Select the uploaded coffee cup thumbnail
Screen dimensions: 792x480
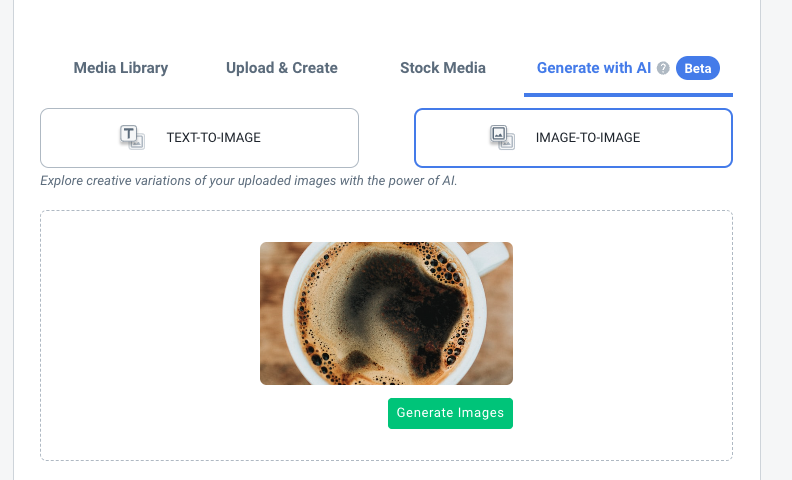tap(386, 313)
